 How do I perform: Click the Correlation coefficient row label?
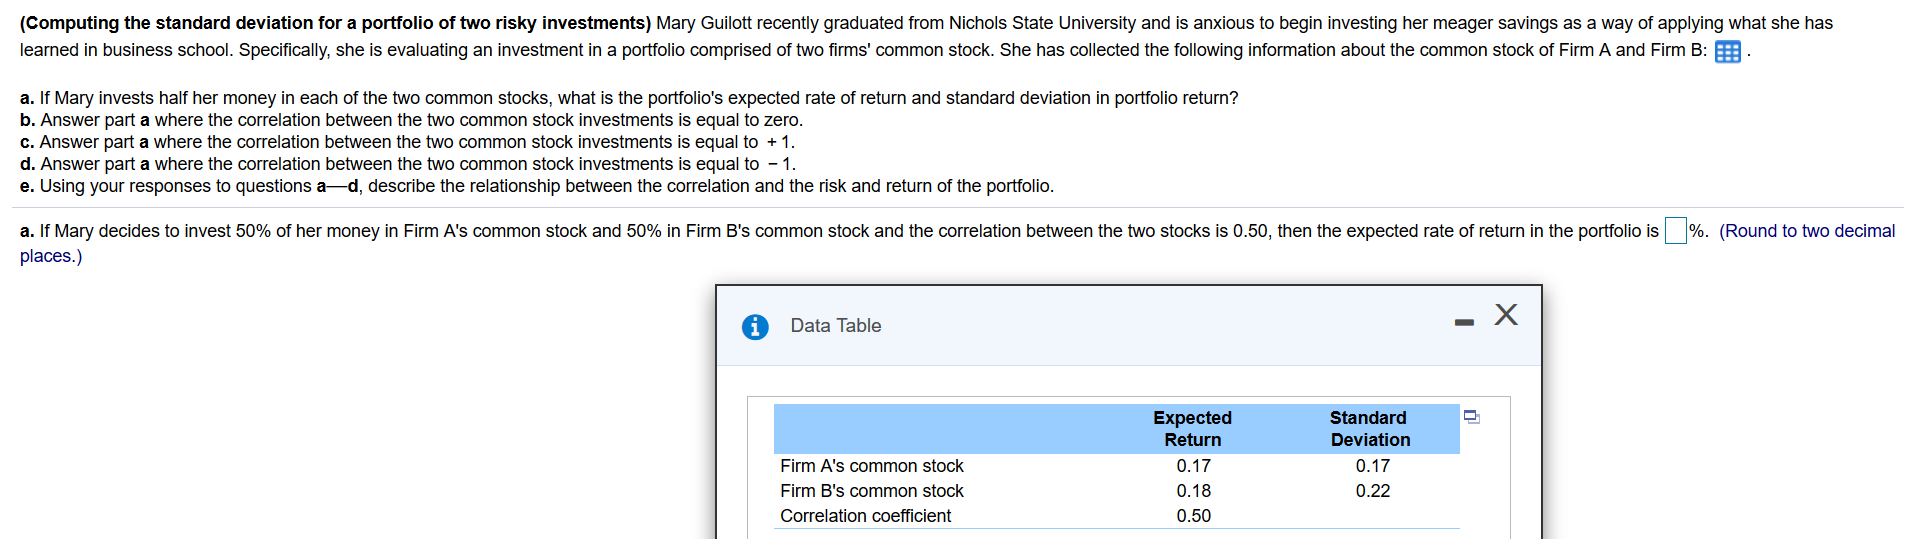pos(865,516)
